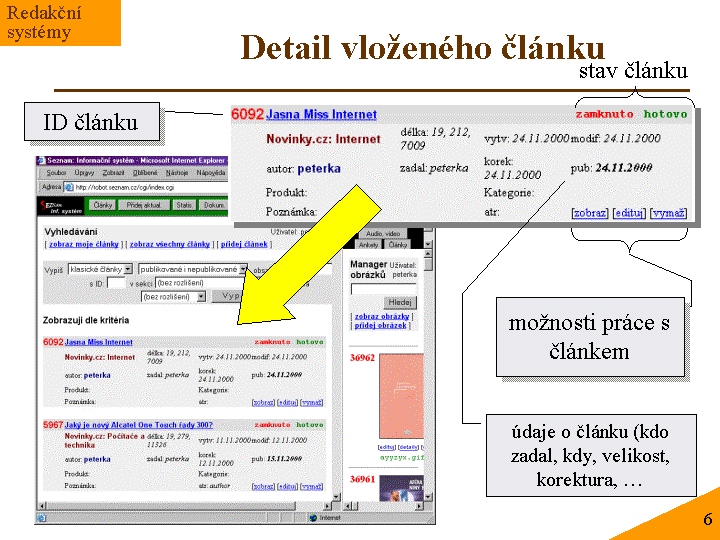The height and width of the screenshot is (540, 720).
Task: Open the 'publikované i nepublikované' dropdown
Action: coord(193,269)
